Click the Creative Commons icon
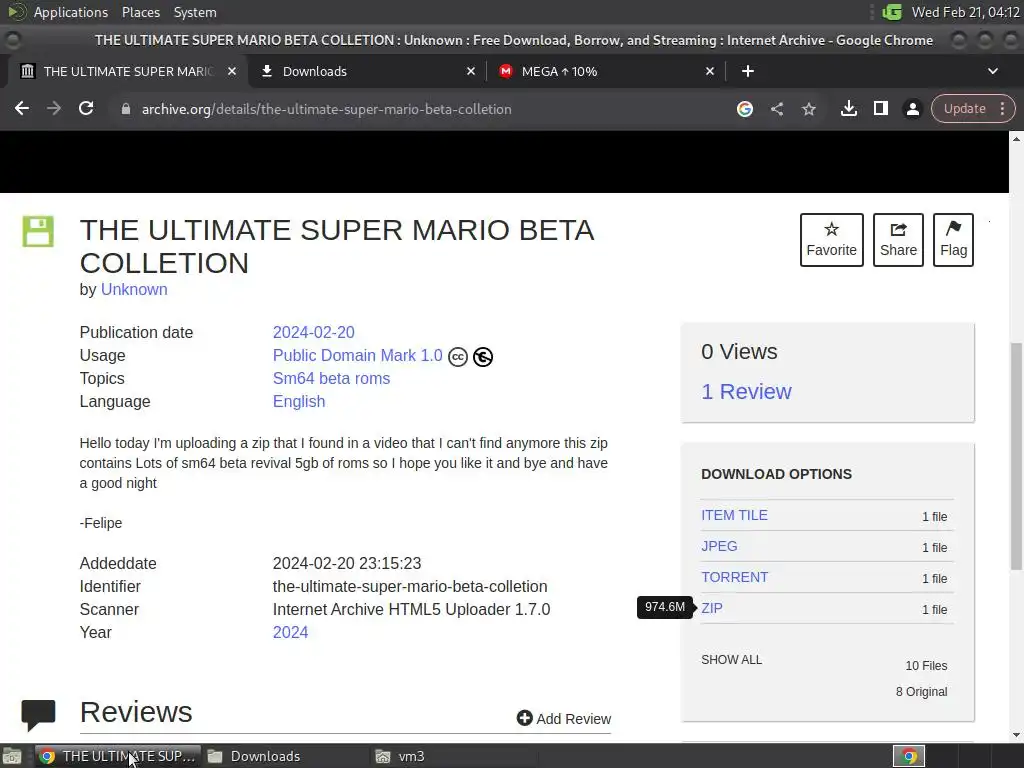The width and height of the screenshot is (1024, 768). click(x=458, y=357)
